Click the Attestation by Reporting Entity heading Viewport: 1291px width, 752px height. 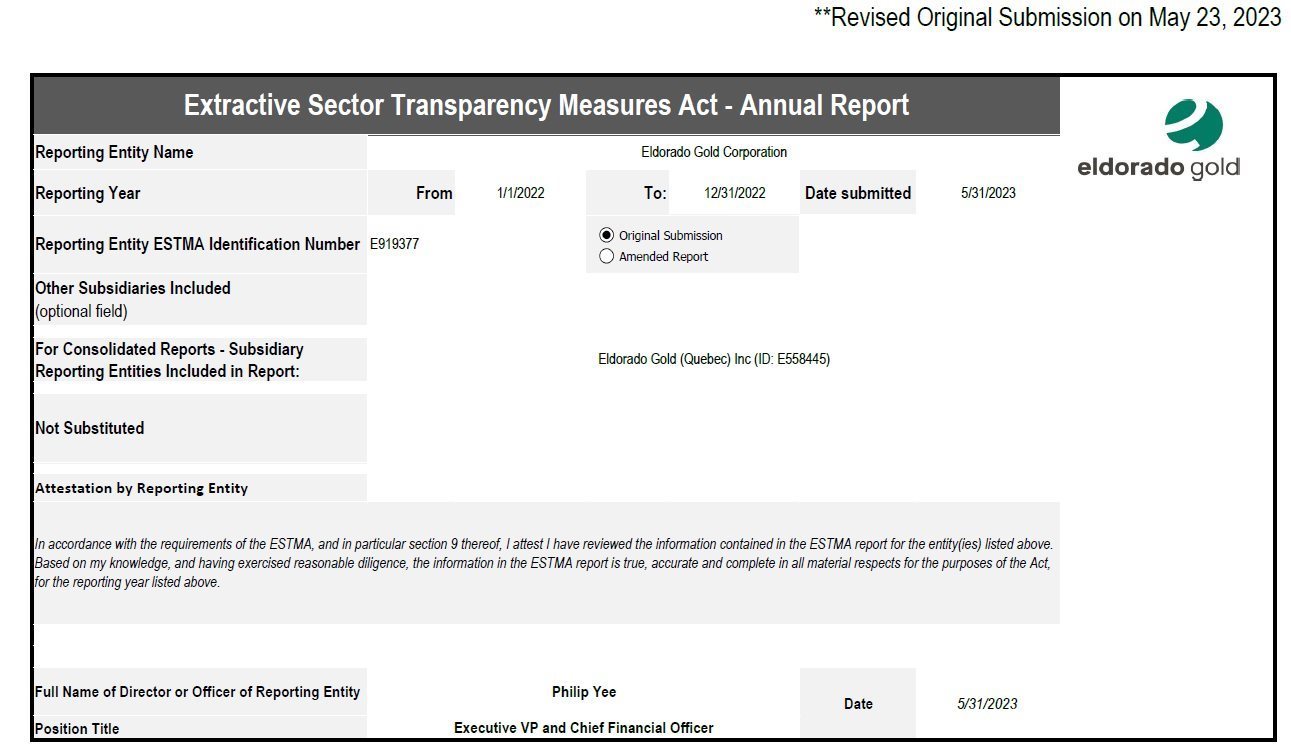141,488
